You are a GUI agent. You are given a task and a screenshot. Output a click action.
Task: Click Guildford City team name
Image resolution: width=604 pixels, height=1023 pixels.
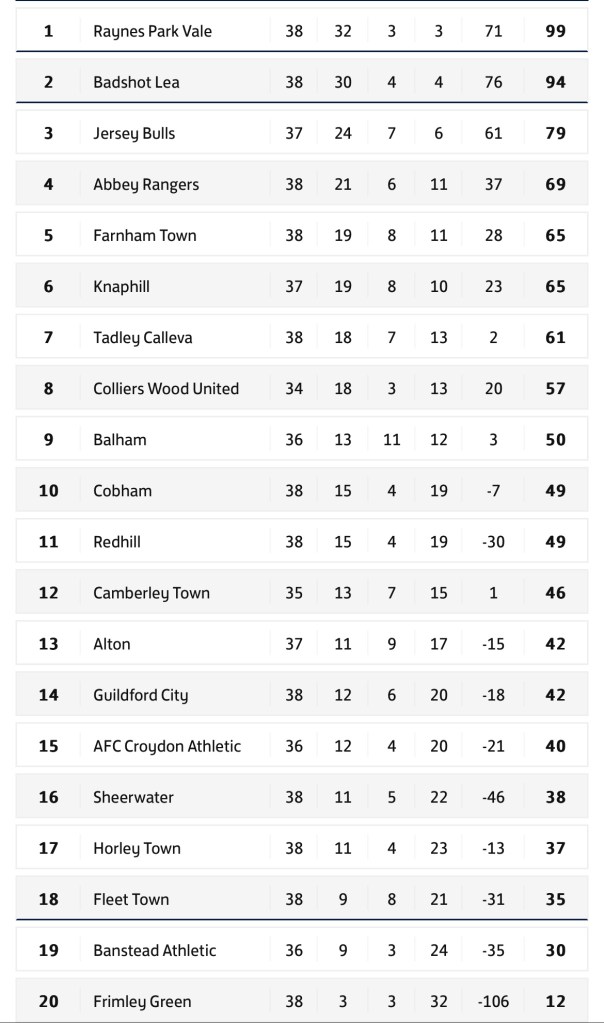pyautogui.click(x=140, y=694)
